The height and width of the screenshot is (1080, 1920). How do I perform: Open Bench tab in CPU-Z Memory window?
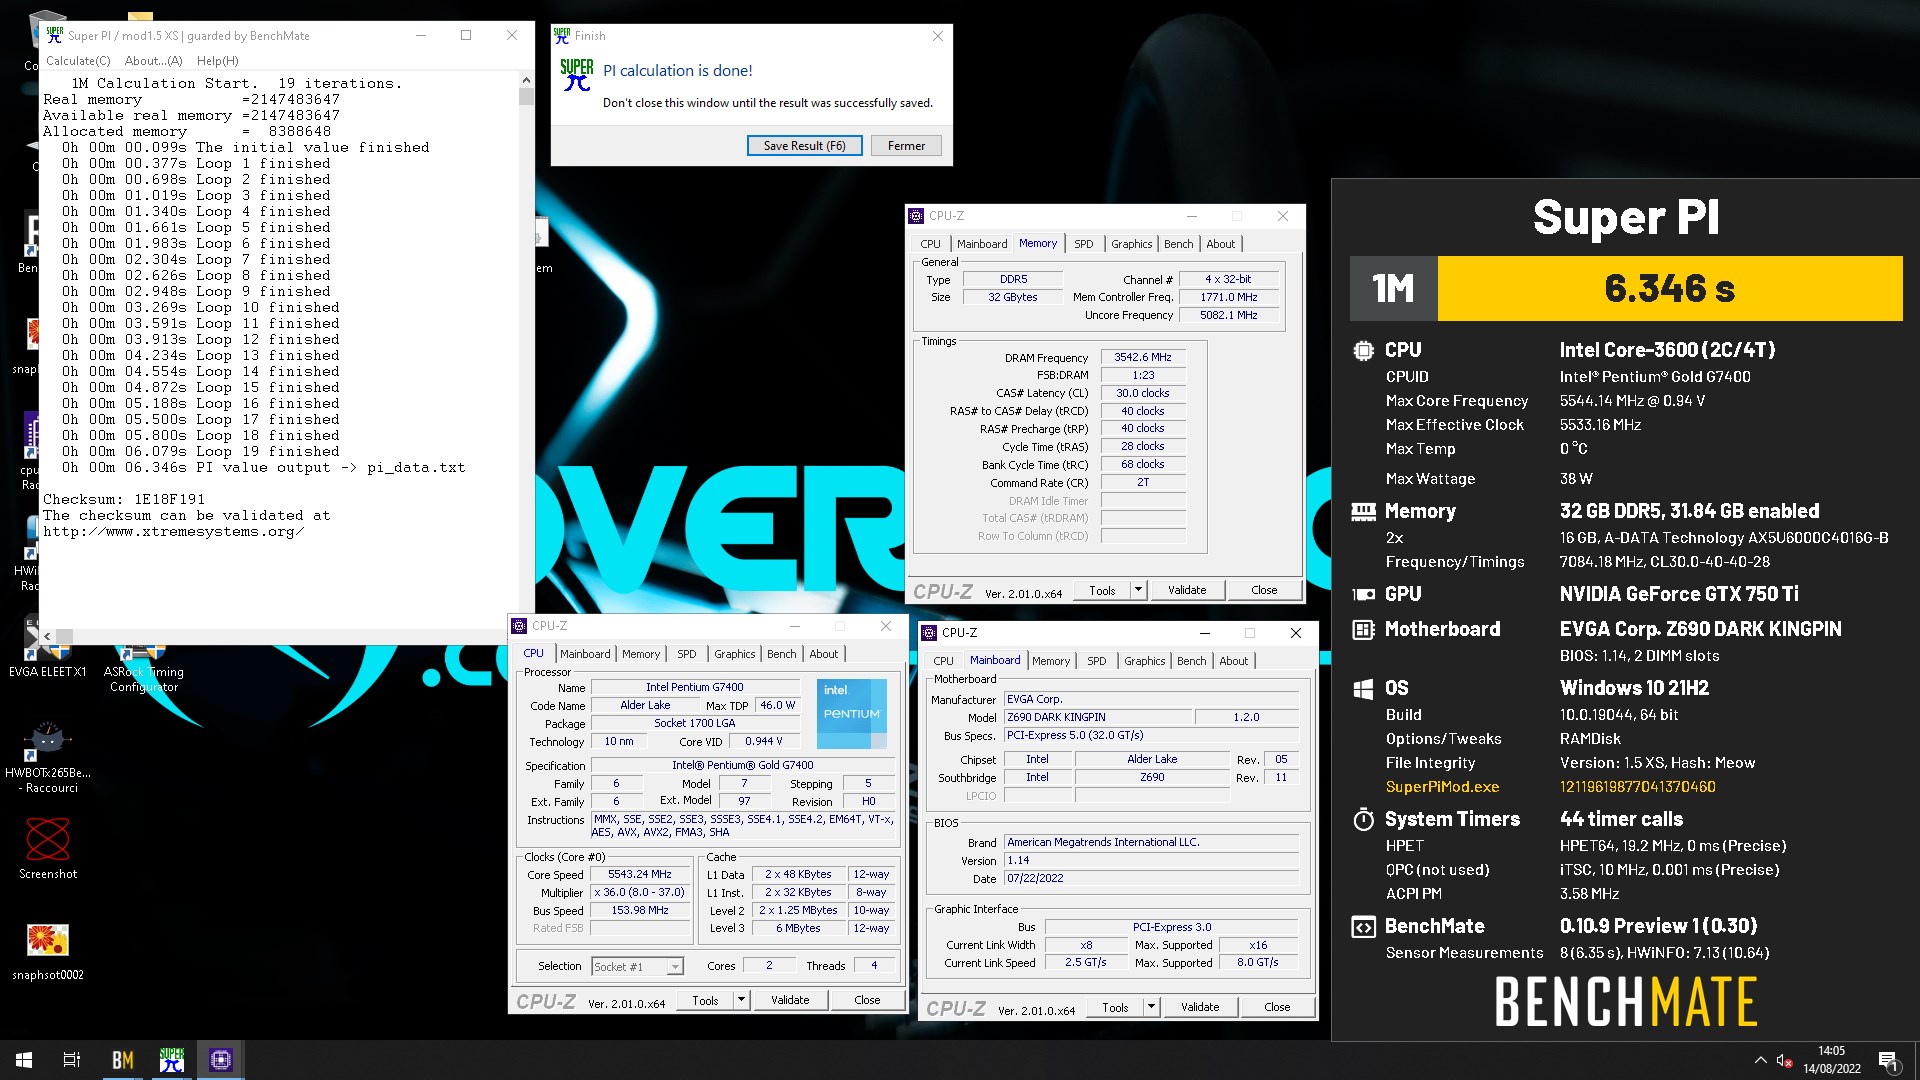1178,244
